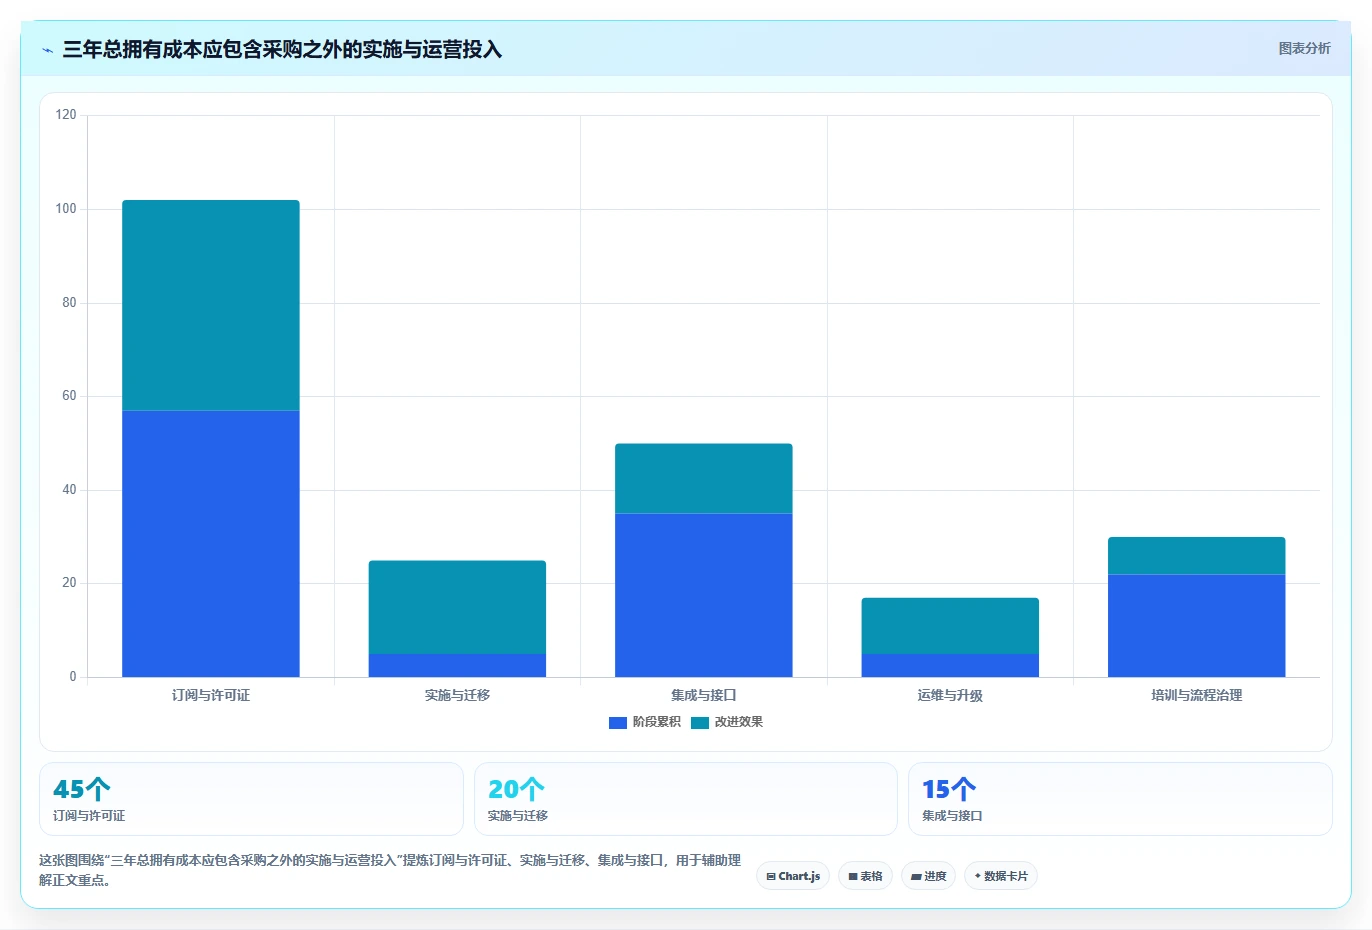Image resolution: width=1372 pixels, height=930 pixels.
Task: Click the blue segment of the 订阅与许可证 bar
Action: point(211,544)
